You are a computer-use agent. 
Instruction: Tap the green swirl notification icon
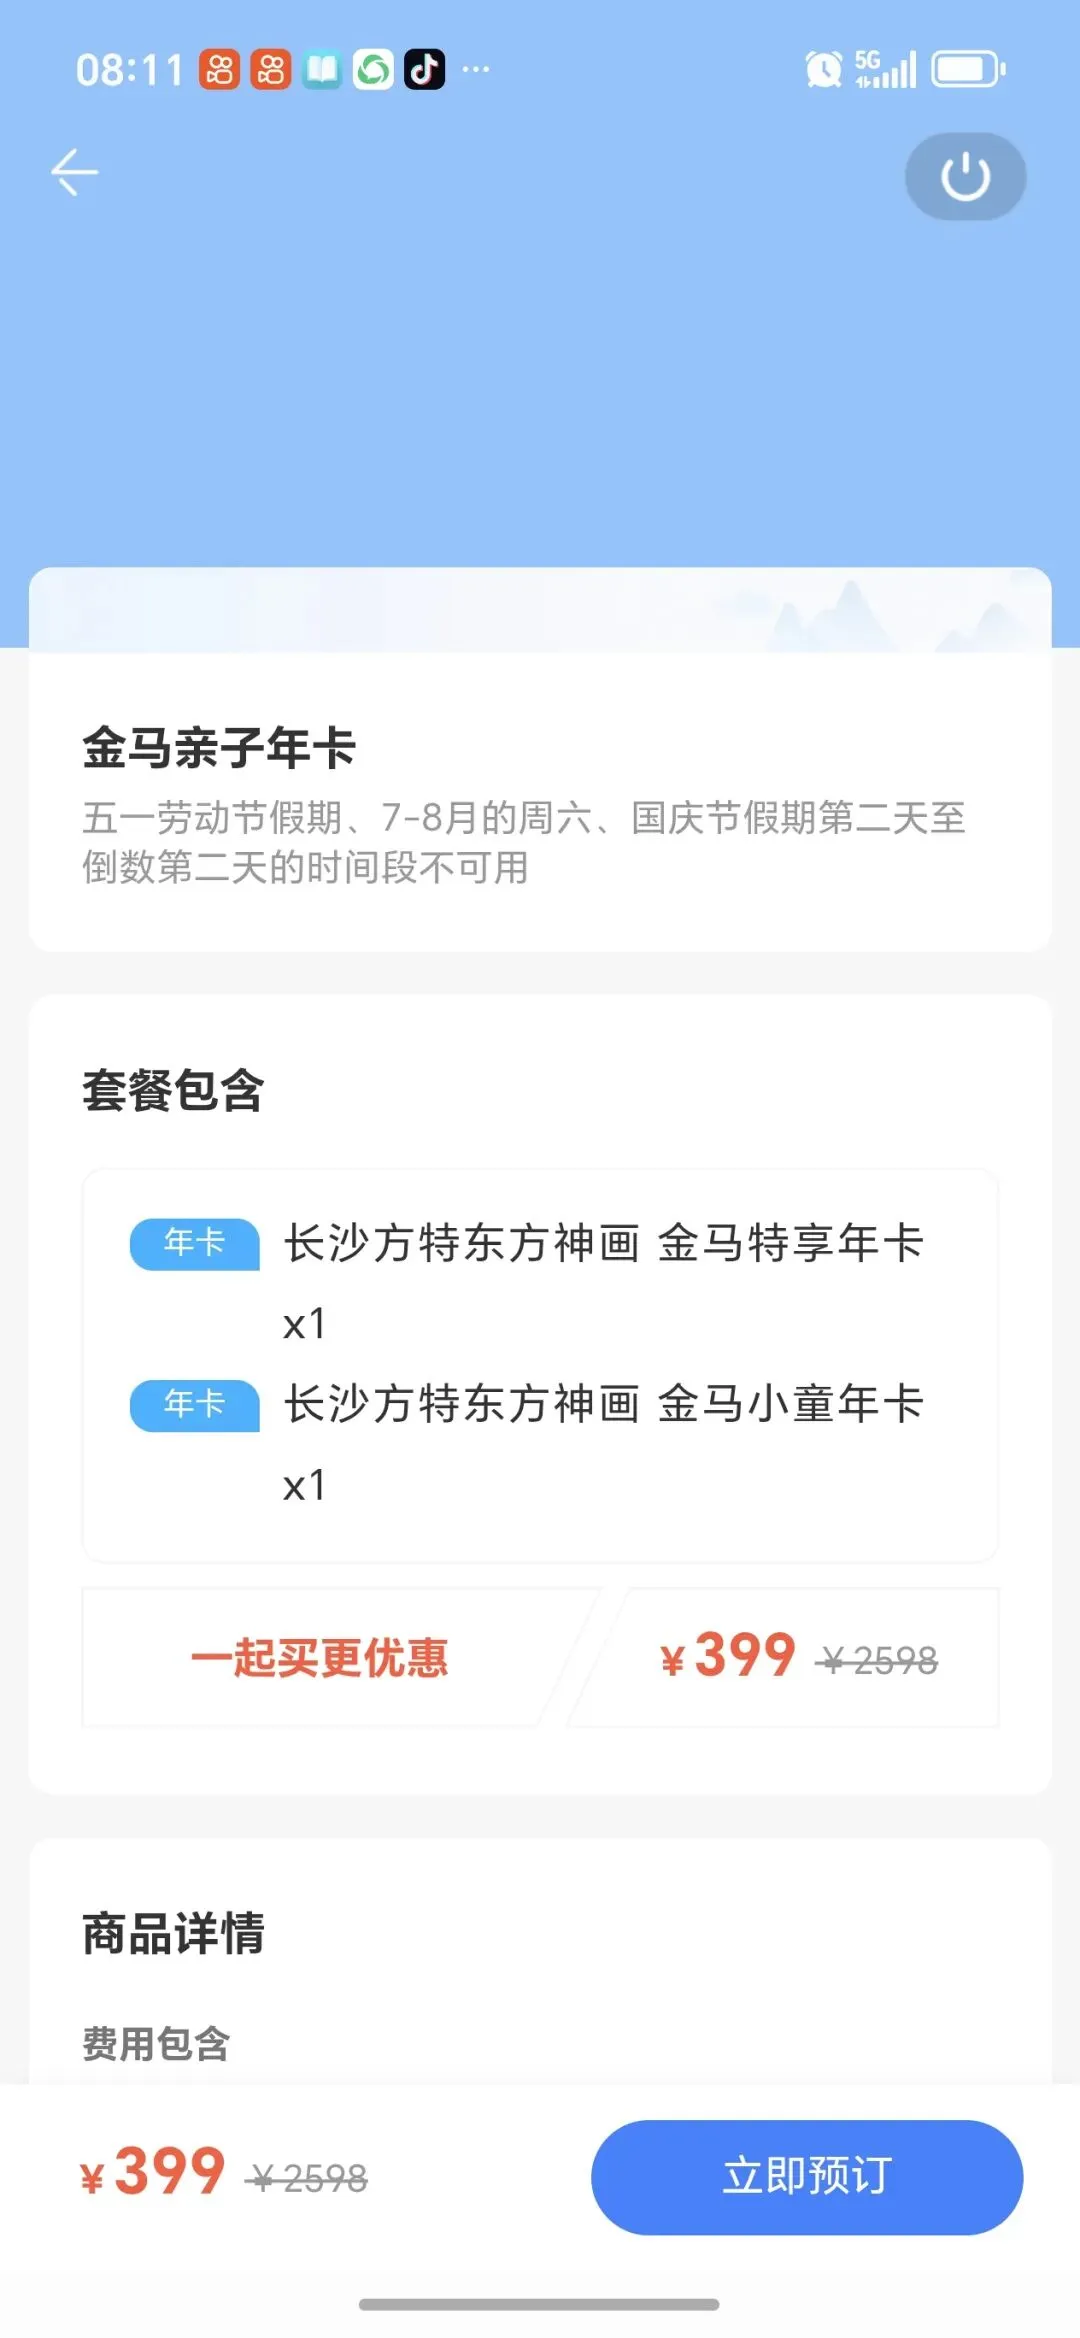pos(373,70)
